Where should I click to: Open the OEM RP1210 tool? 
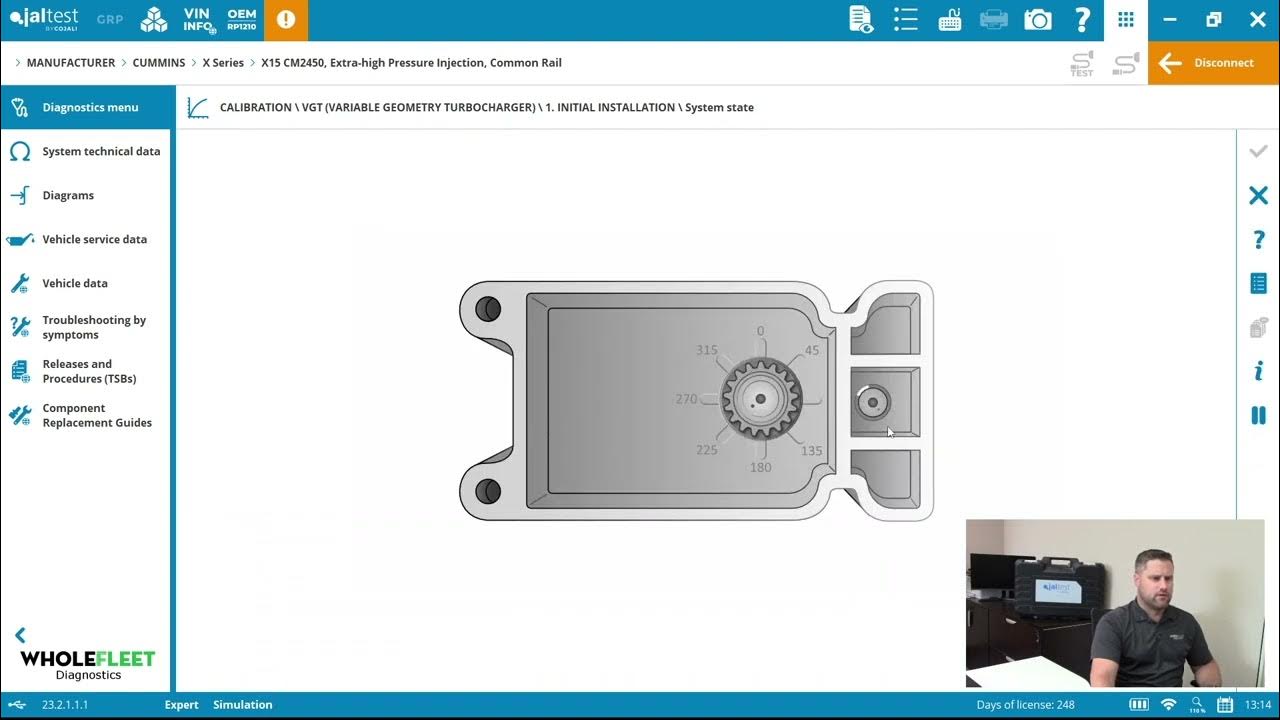coord(242,20)
